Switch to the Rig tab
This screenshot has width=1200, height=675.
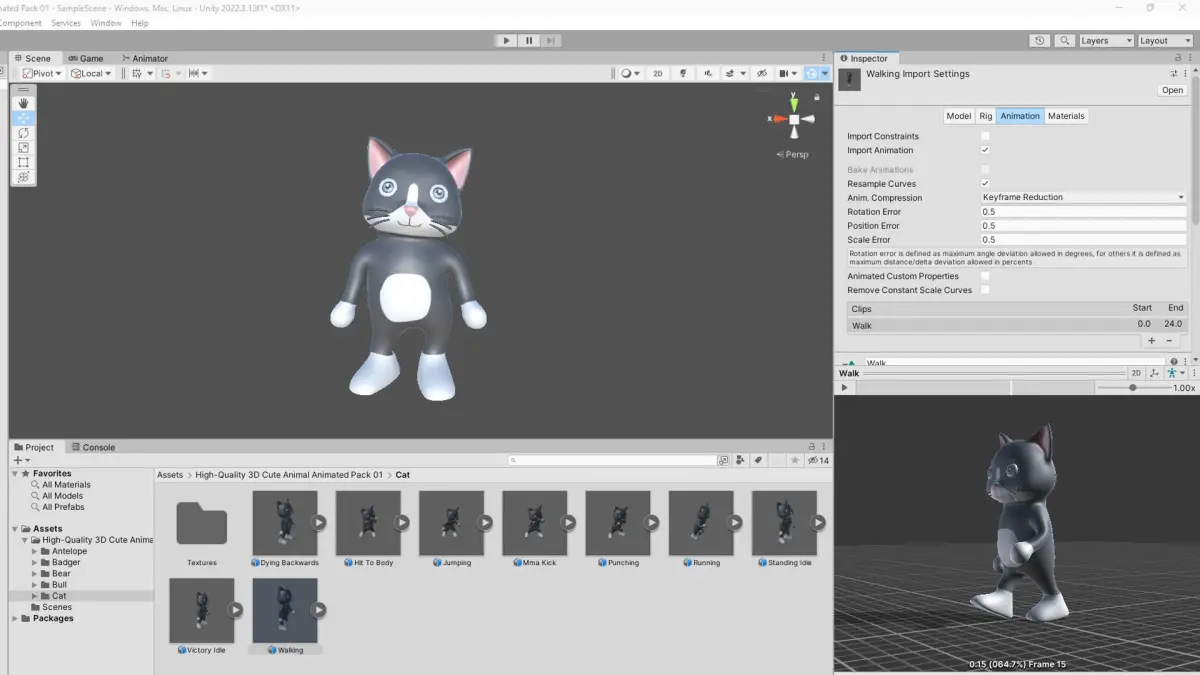tap(986, 116)
